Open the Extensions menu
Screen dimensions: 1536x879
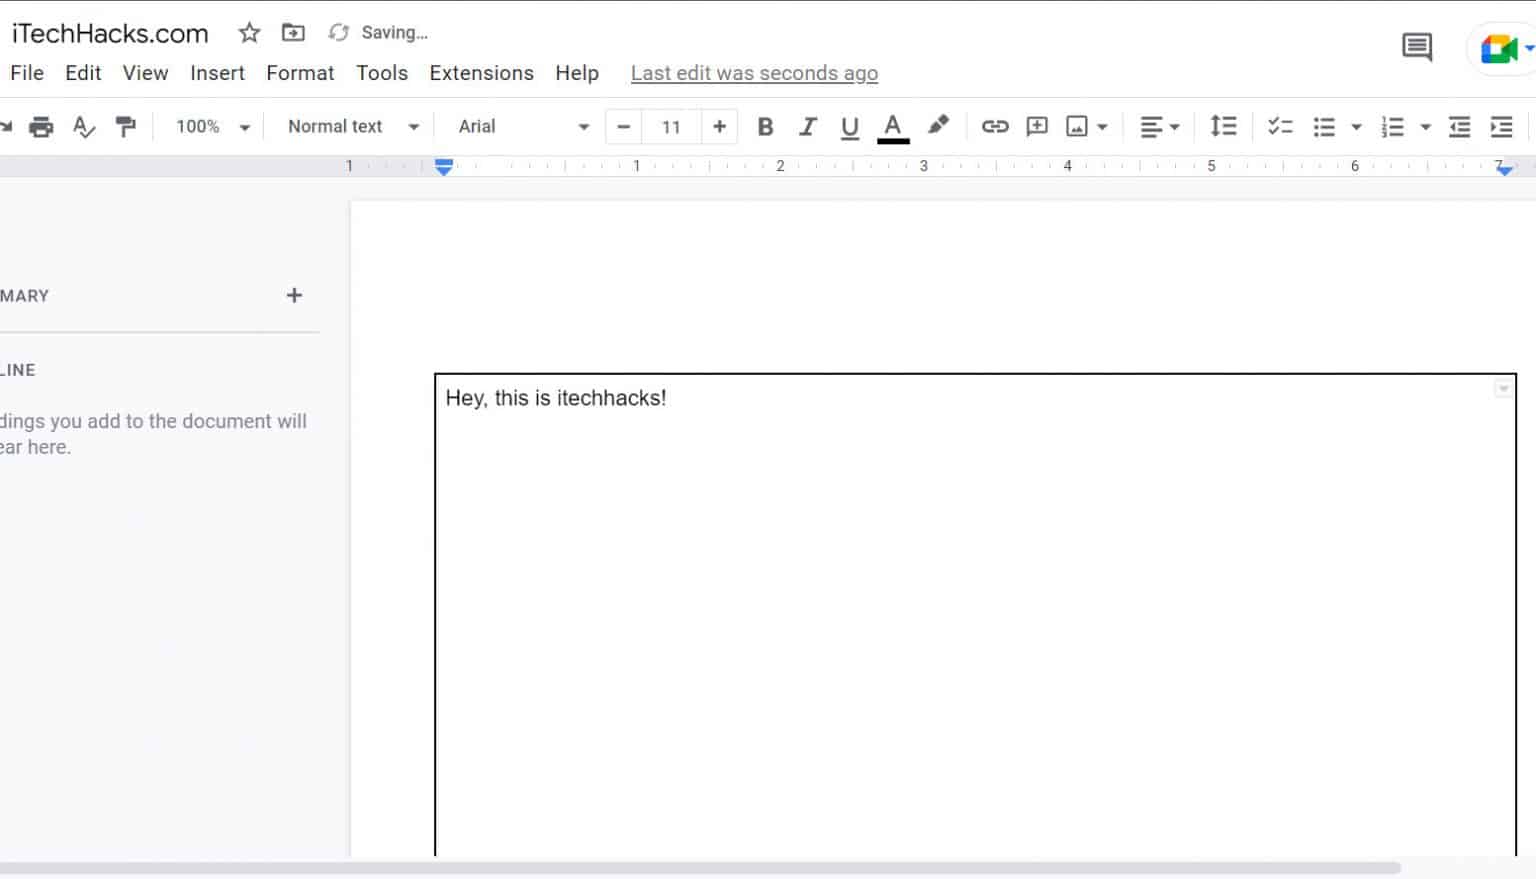pyautogui.click(x=481, y=72)
